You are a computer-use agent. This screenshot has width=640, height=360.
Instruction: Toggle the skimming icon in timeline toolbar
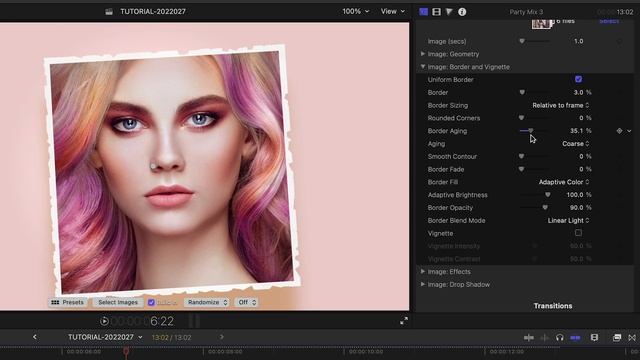click(529, 338)
